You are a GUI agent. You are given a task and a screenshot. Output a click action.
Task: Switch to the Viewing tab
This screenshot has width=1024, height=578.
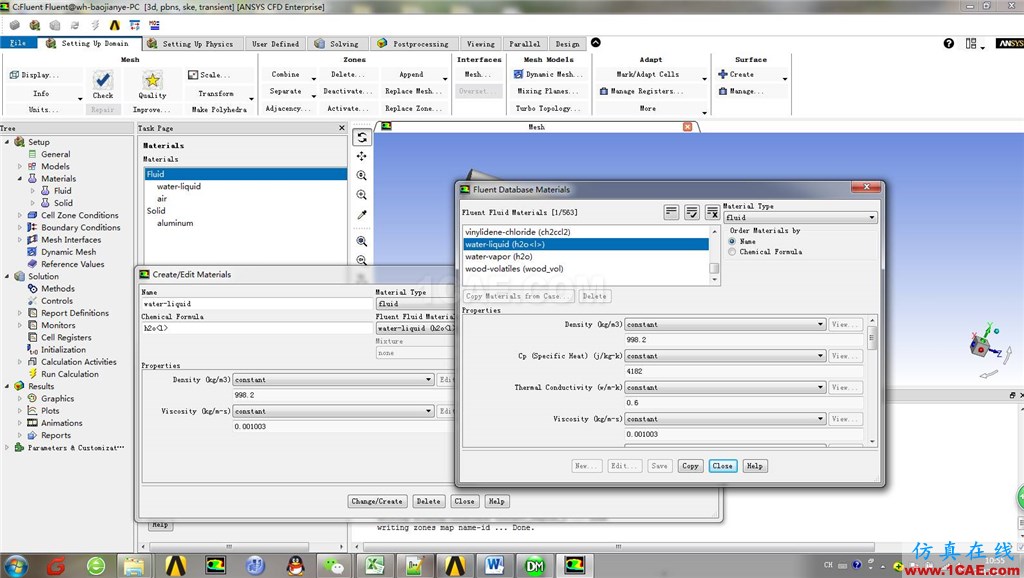(480, 44)
